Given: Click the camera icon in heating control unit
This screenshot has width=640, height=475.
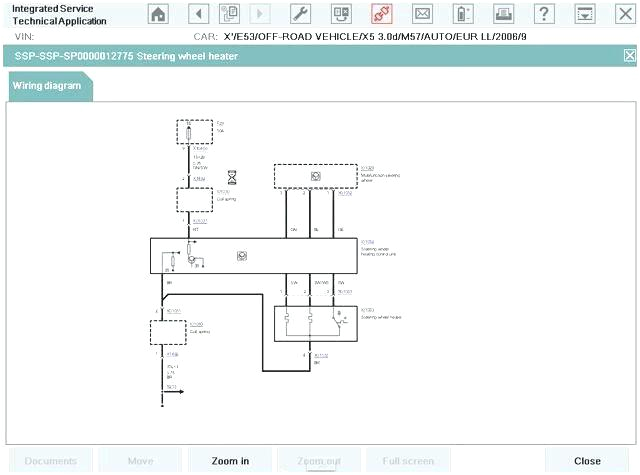Looking at the screenshot, I should point(241,256).
